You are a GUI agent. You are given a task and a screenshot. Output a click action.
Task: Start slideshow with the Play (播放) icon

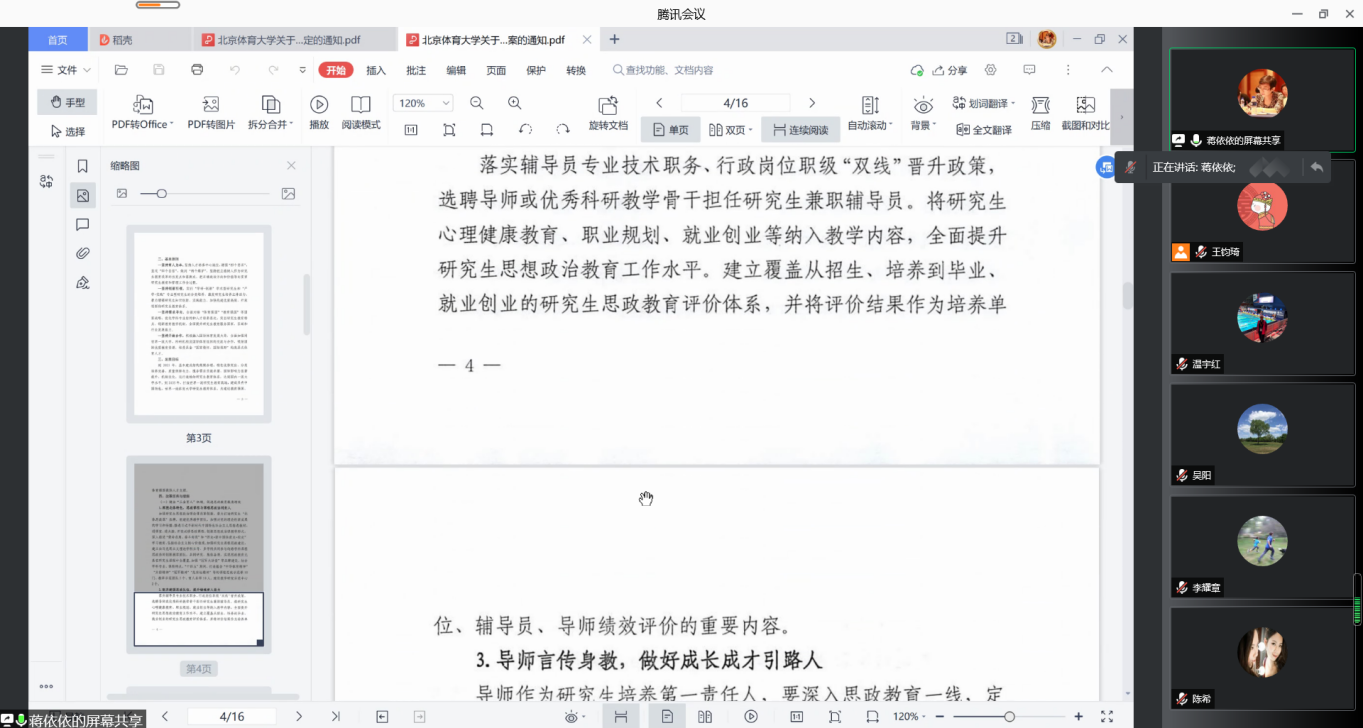[x=319, y=105]
